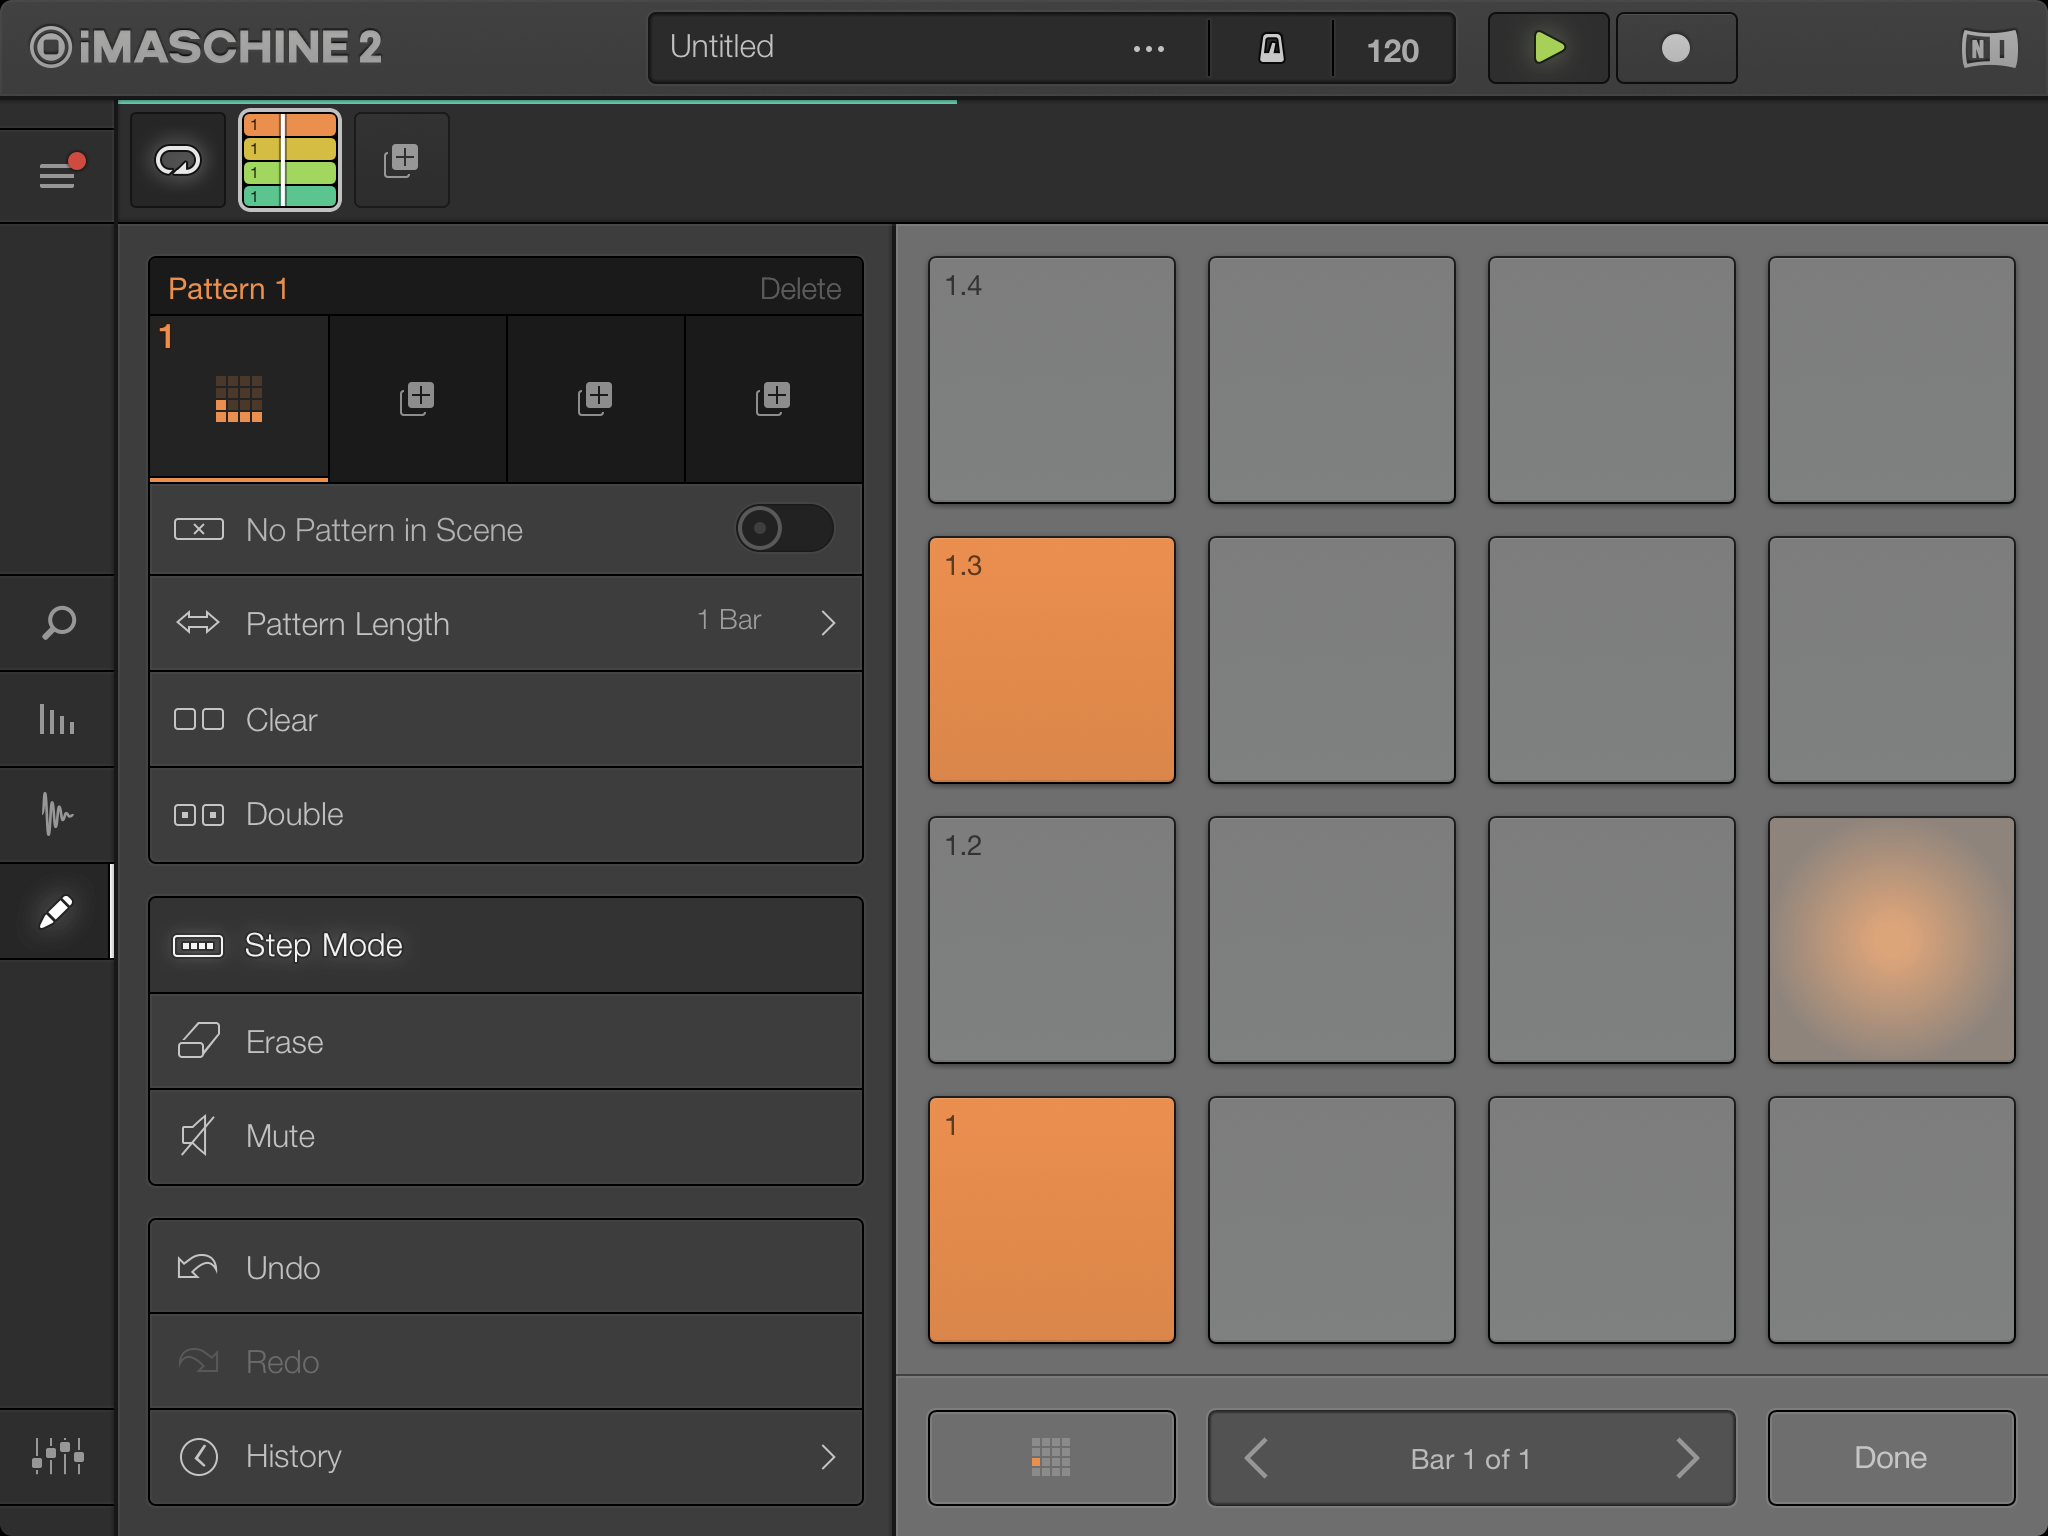Add pattern in second pattern slot
The image size is (2048, 1536).
click(x=417, y=399)
